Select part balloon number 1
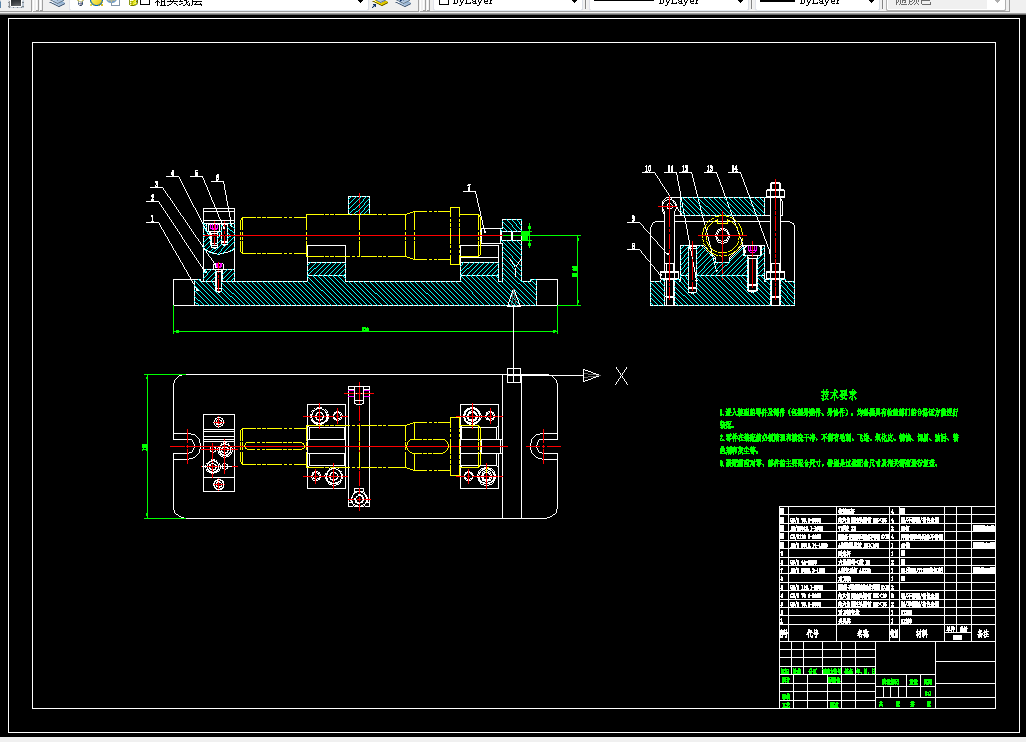1026x742 pixels. (x=152, y=219)
